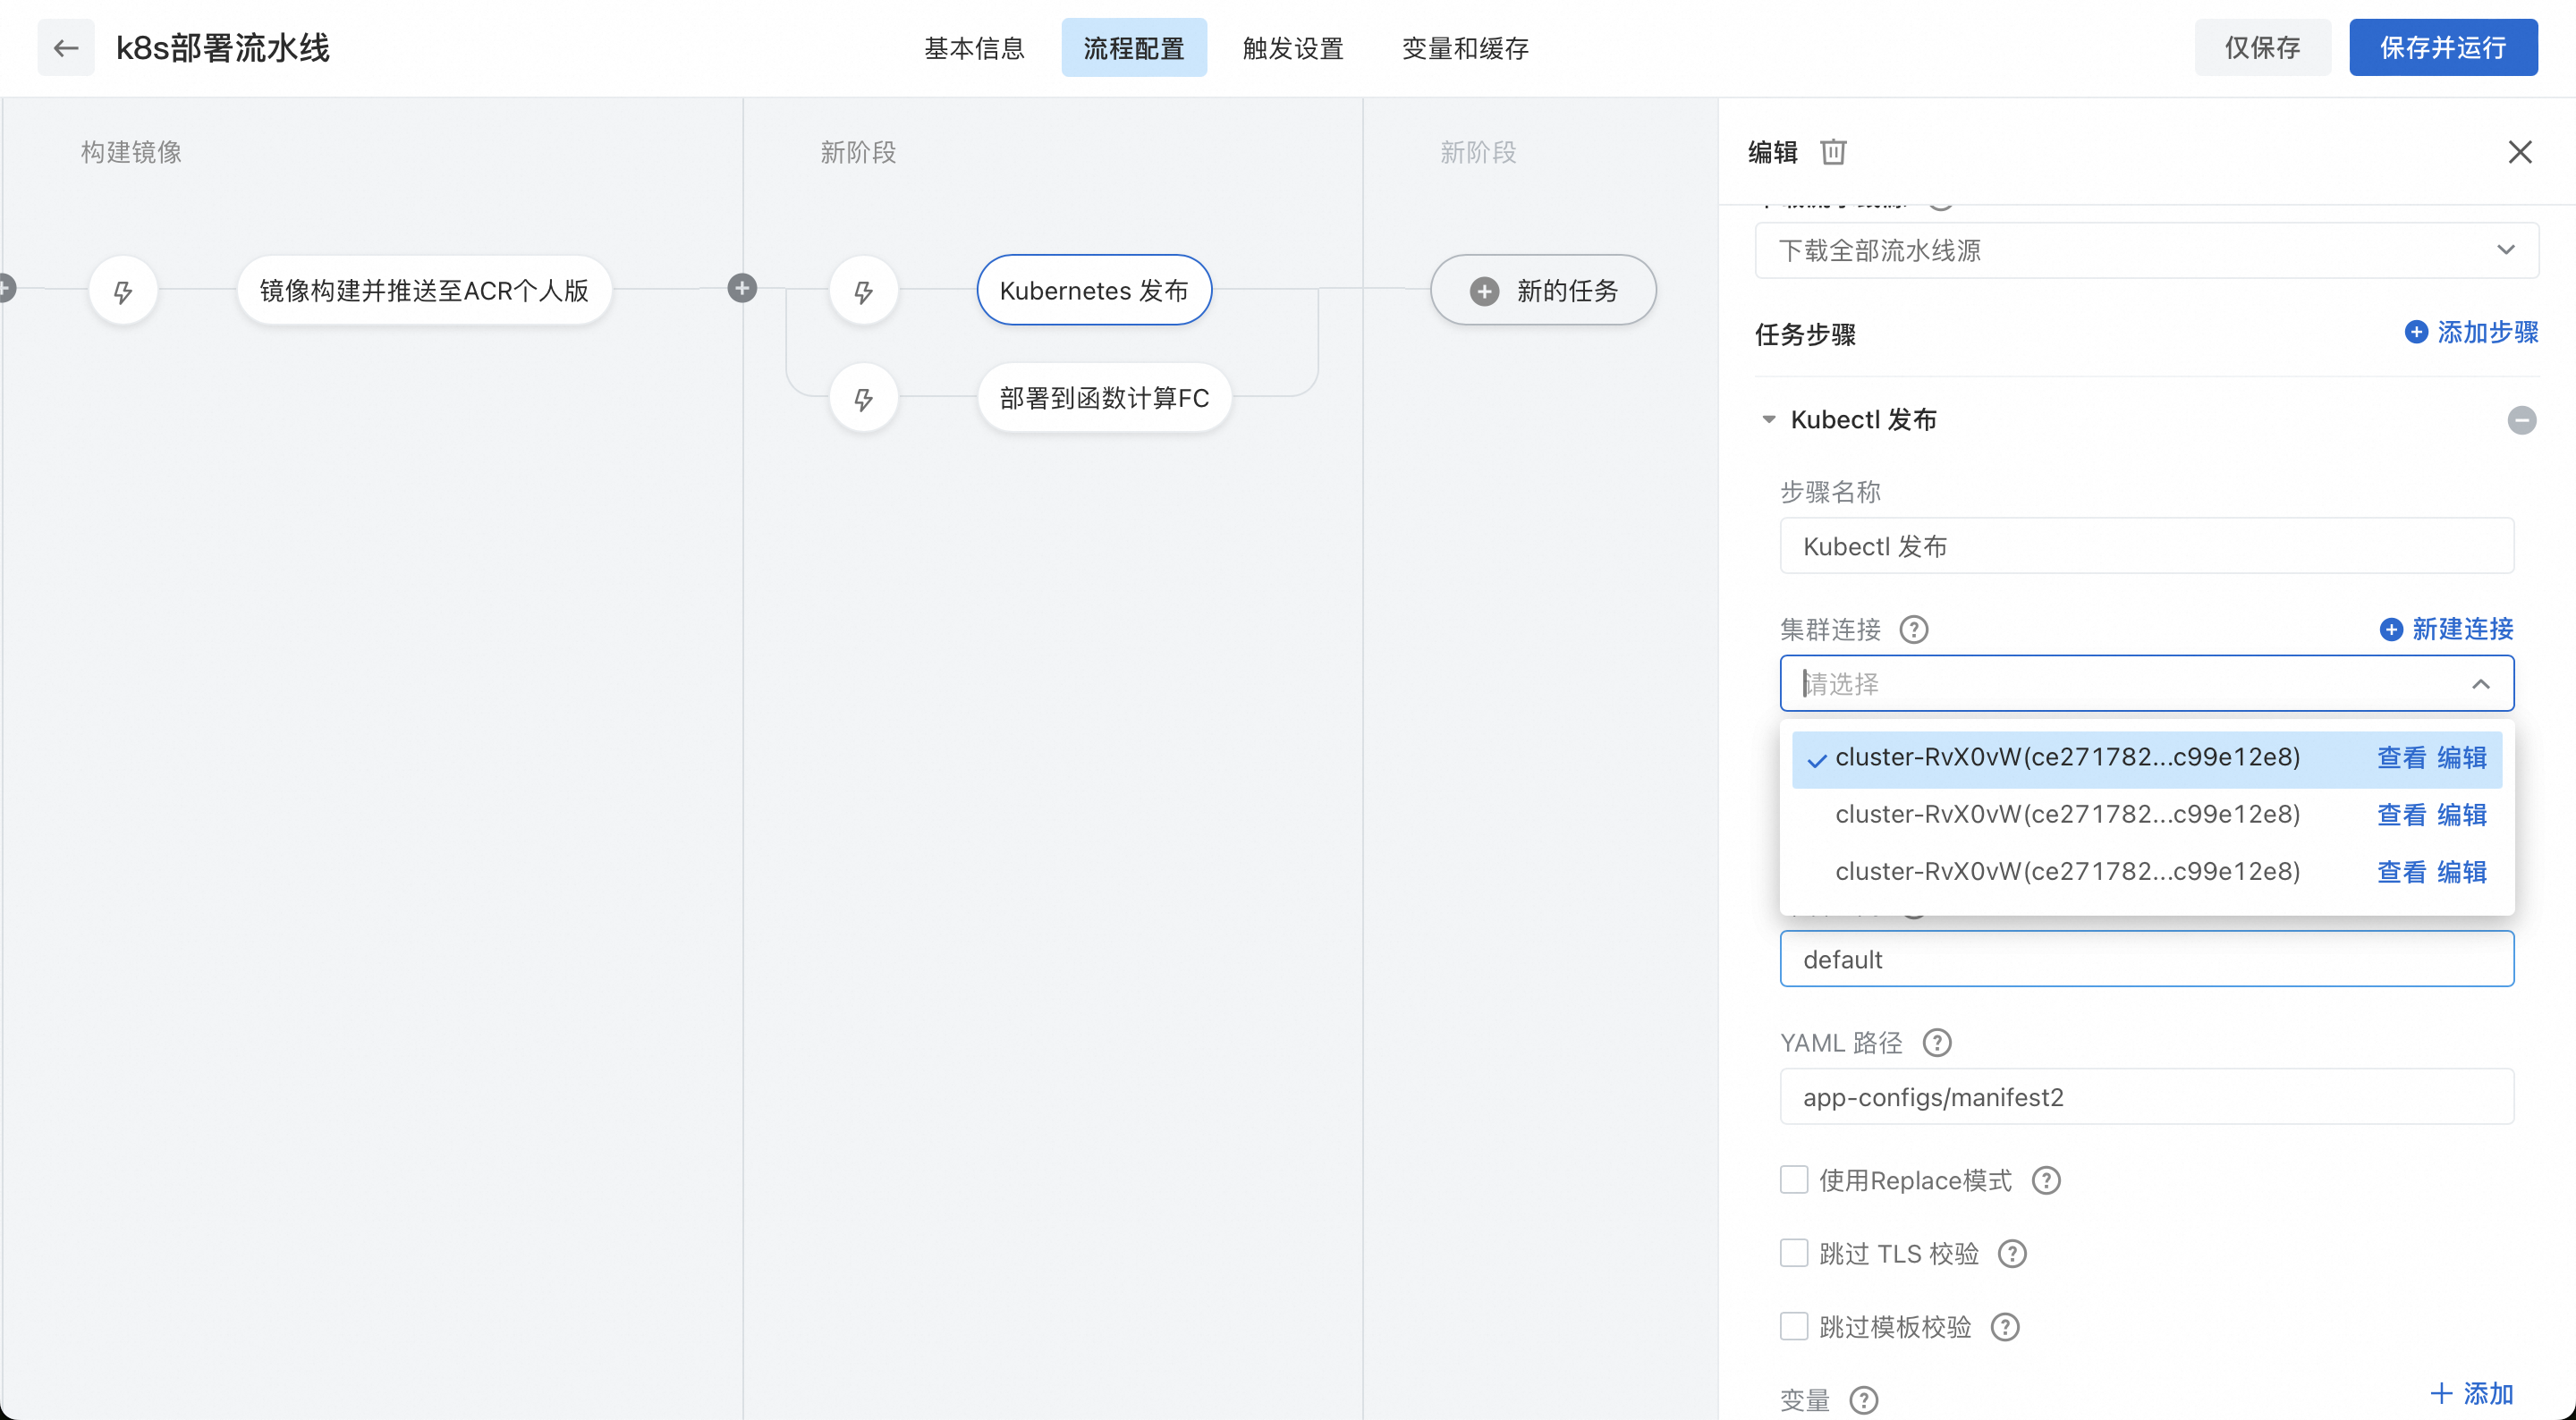Check the 跳过 TLS 校验 option
Image resolution: width=2576 pixels, height=1420 pixels.
(x=1794, y=1253)
